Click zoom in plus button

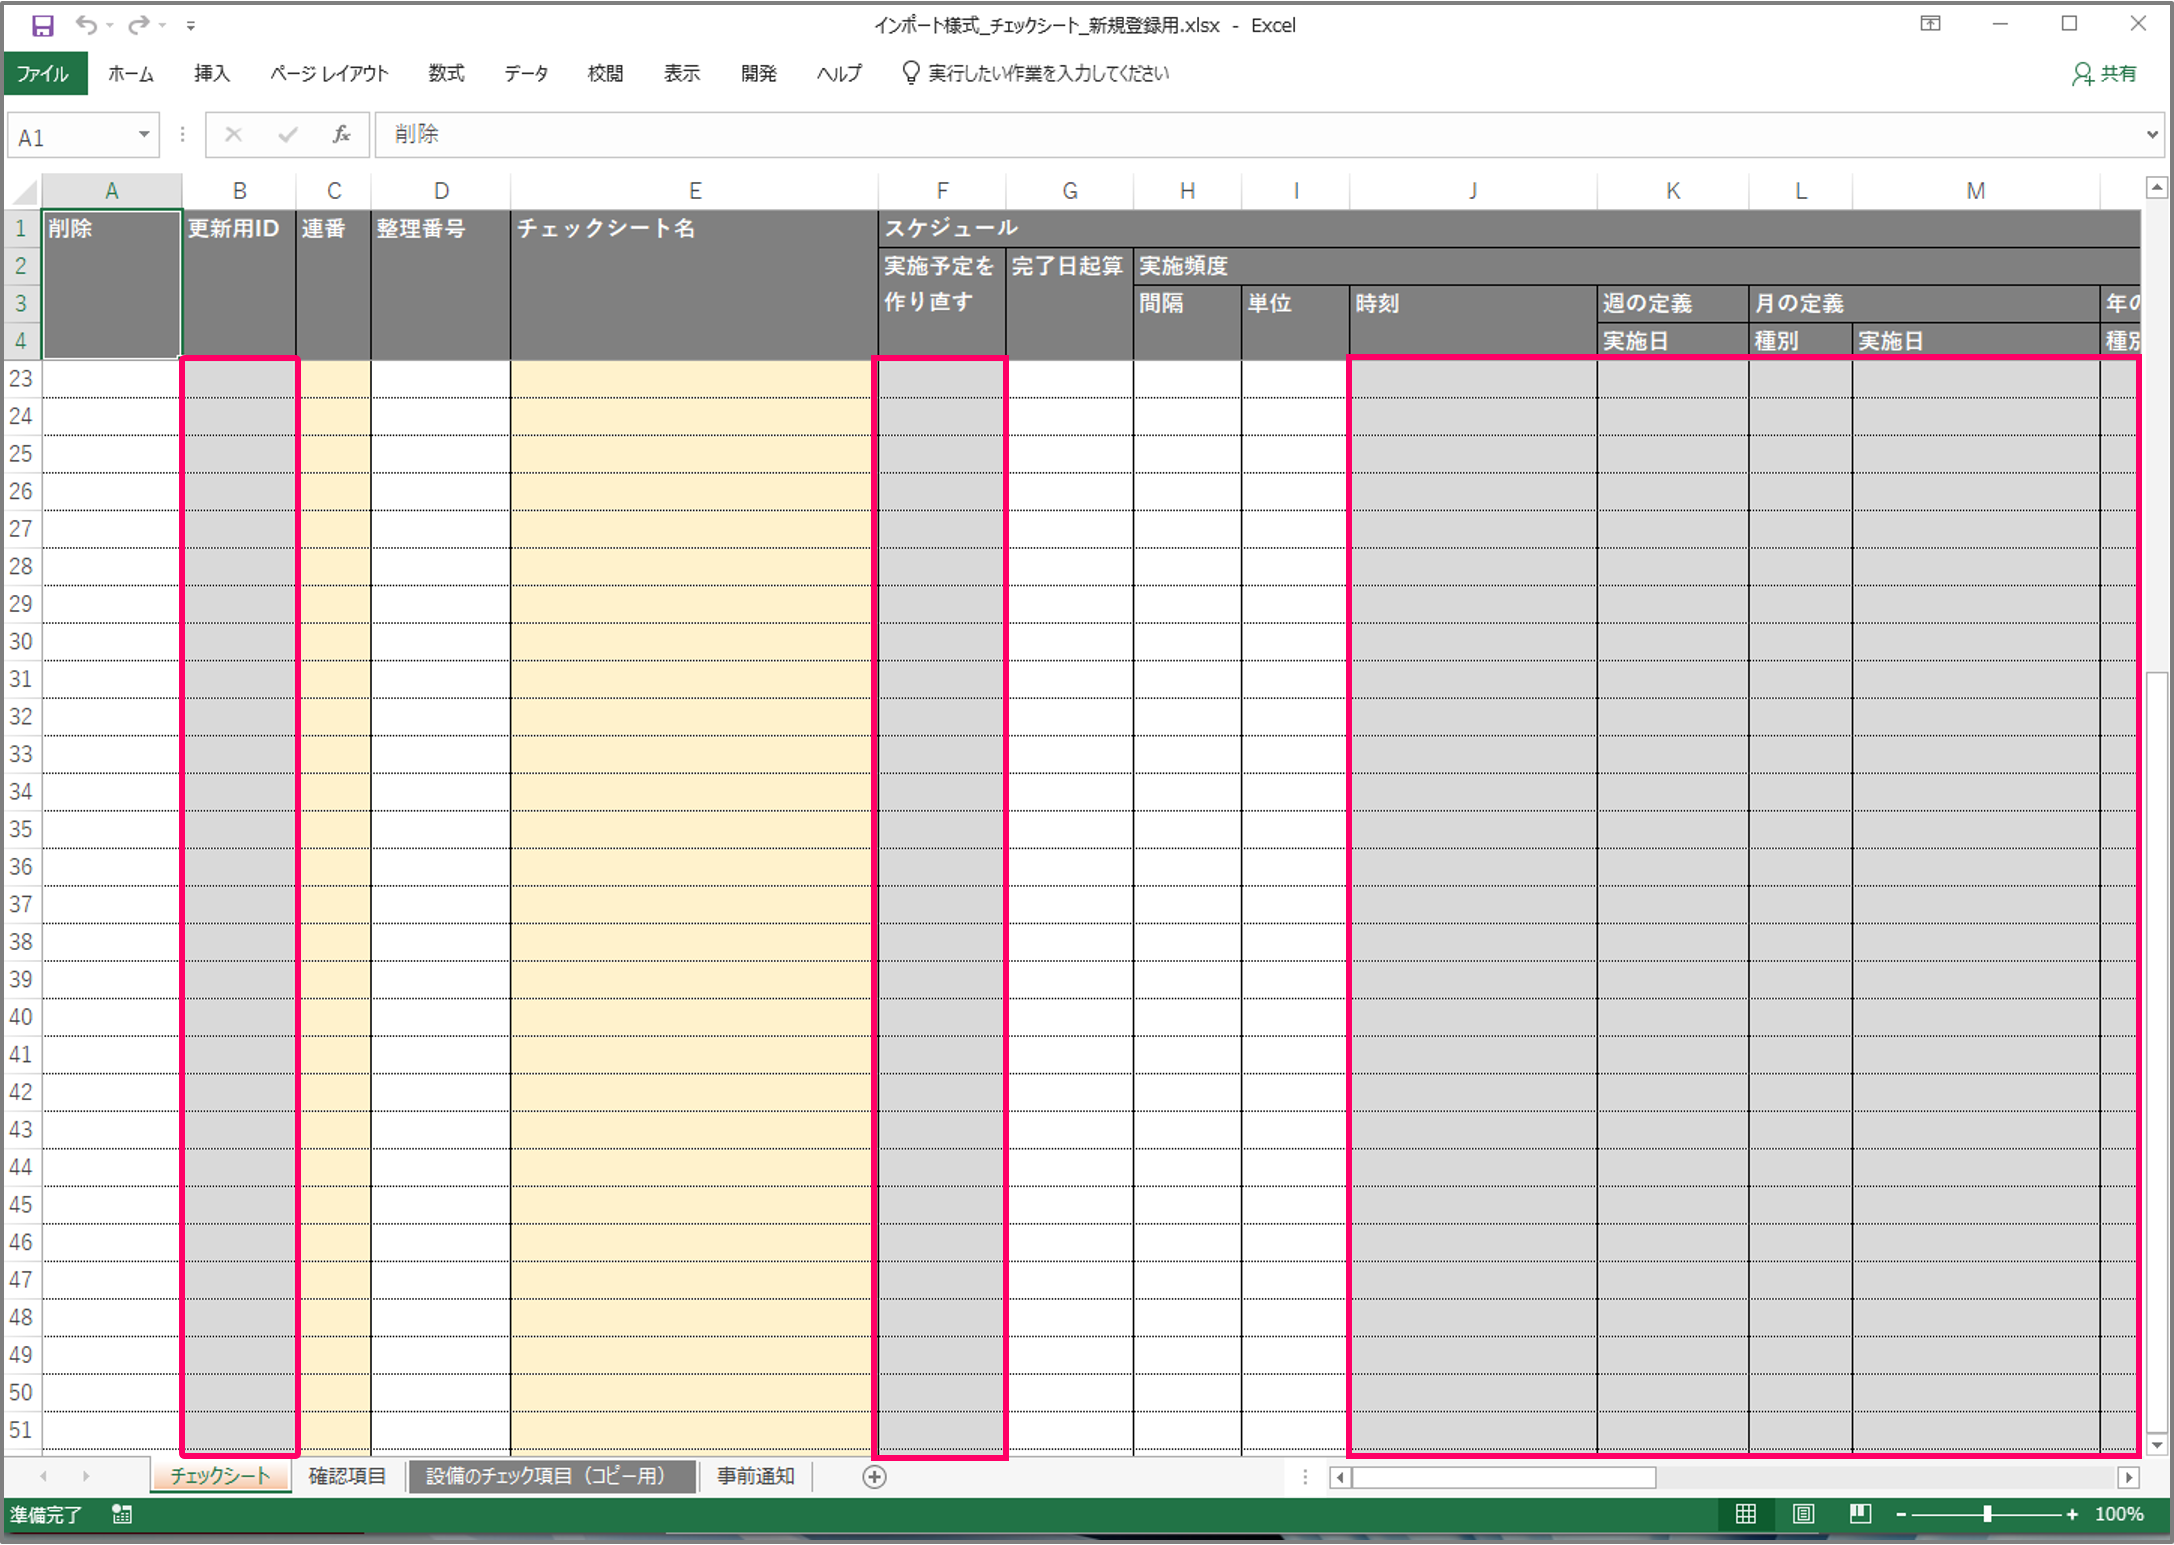pyautogui.click(x=2072, y=1514)
